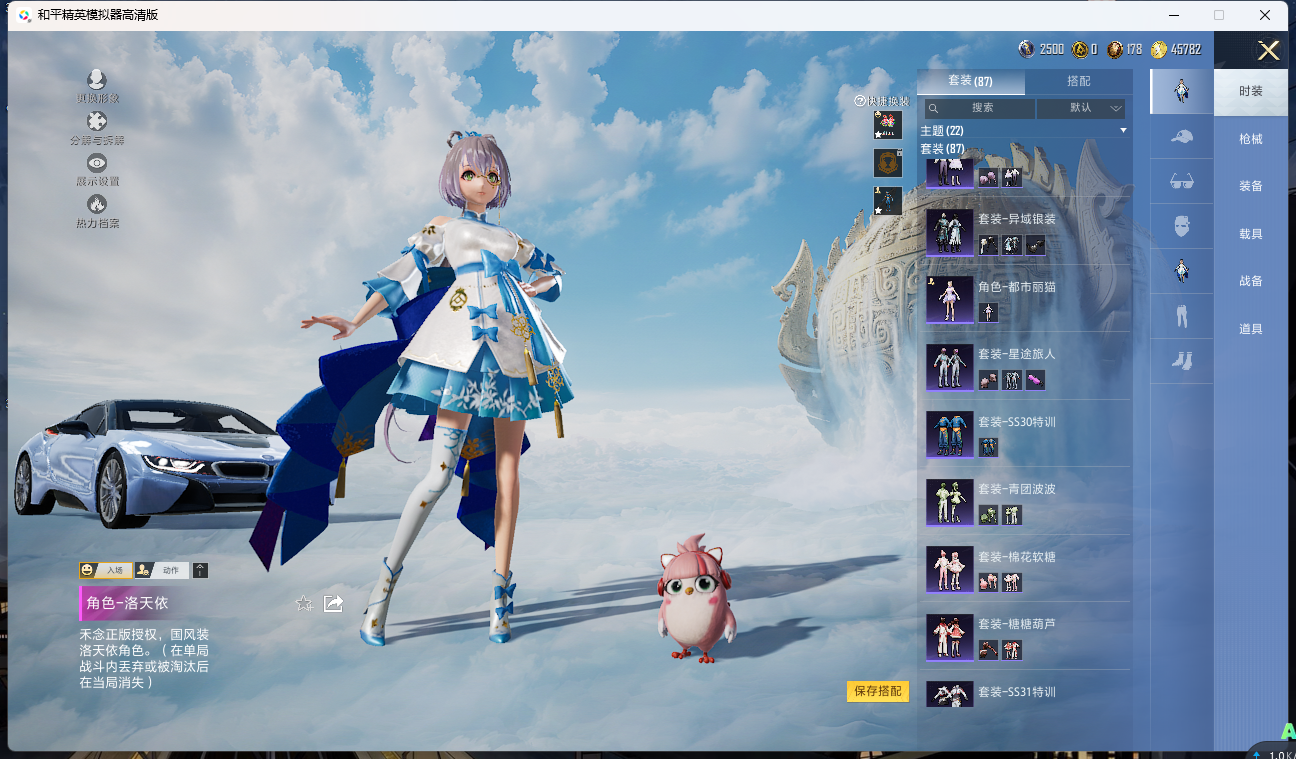Image resolution: width=1296 pixels, height=759 pixels.
Task: Open 分解与拆解 decompose icon
Action: click(x=96, y=121)
